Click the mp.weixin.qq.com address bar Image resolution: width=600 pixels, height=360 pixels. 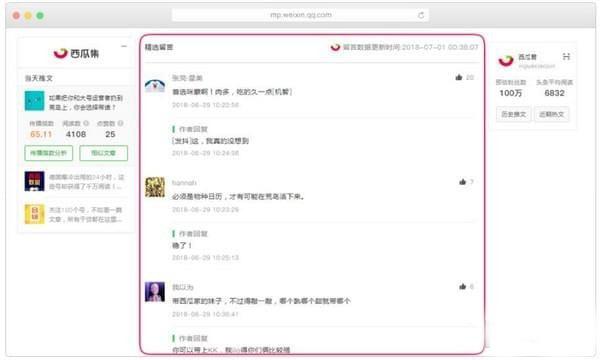pos(300,15)
